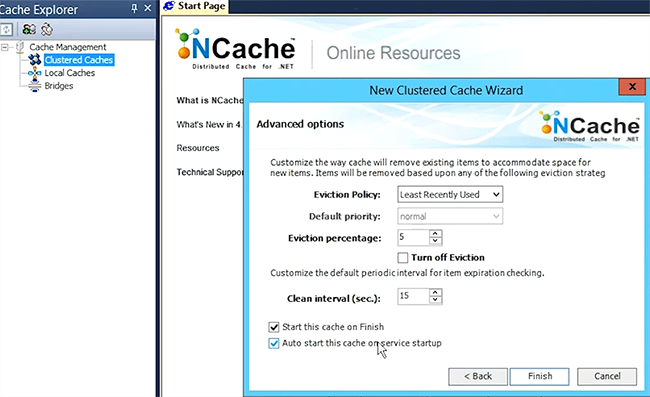
Task: Decrease Clean interval with down arrow
Action: pyautogui.click(x=435, y=300)
